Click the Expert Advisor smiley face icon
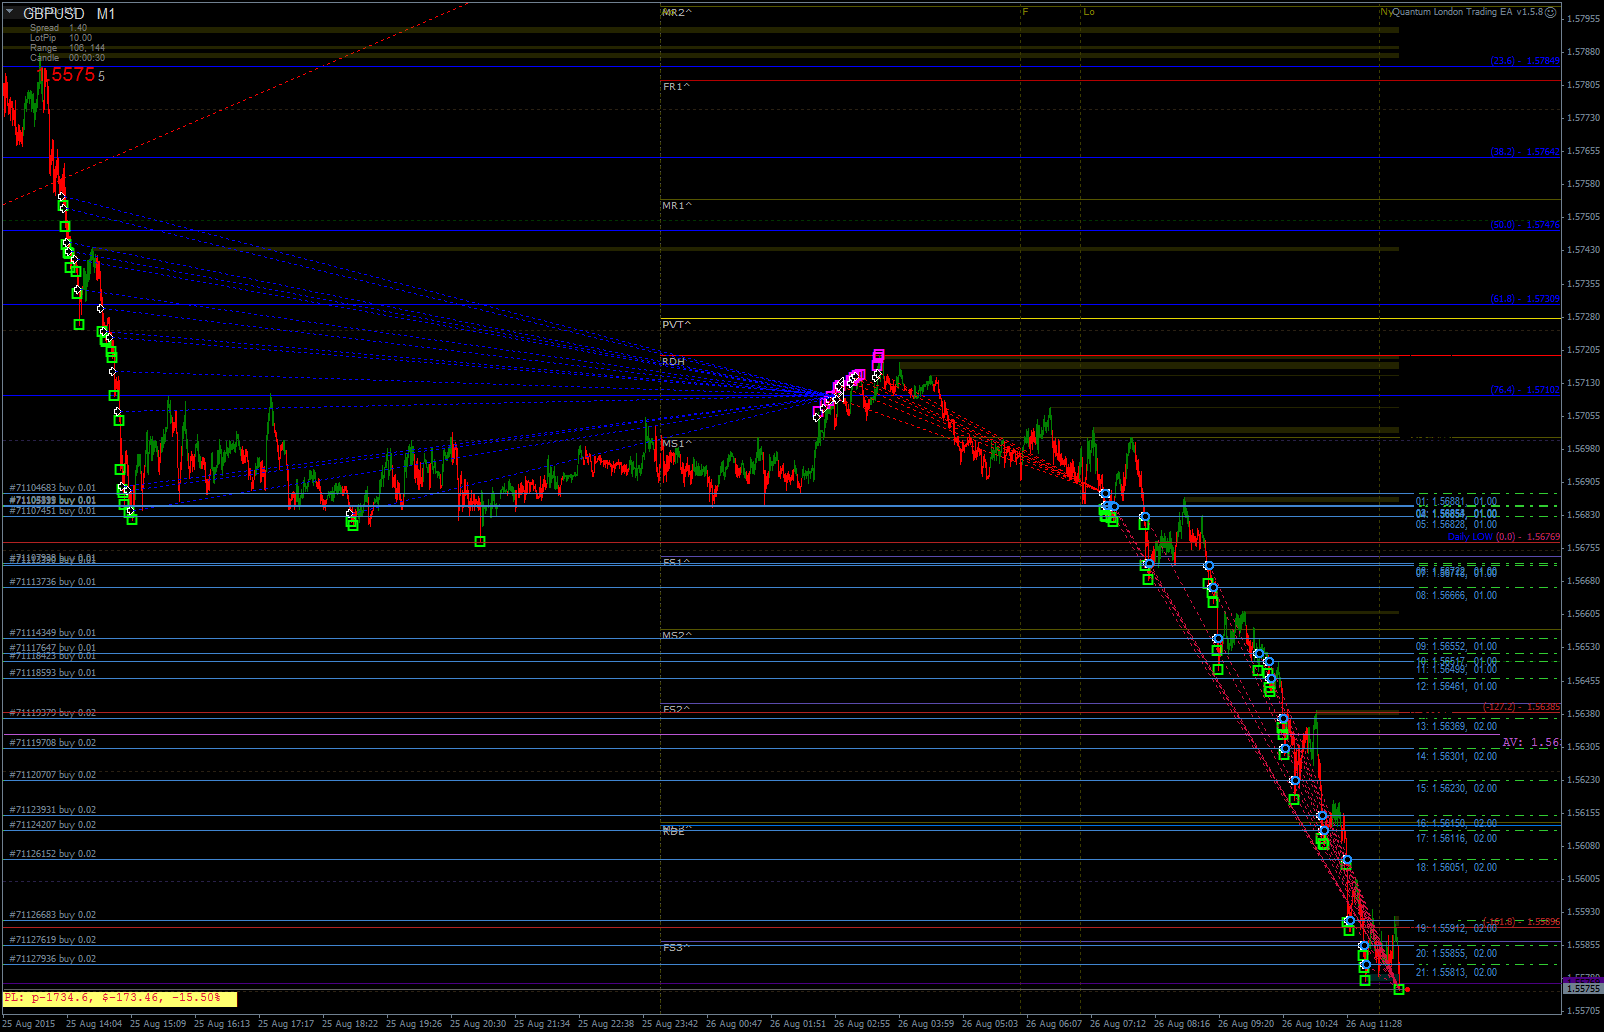Viewport: 1604px width, 1032px height. 1550,12
